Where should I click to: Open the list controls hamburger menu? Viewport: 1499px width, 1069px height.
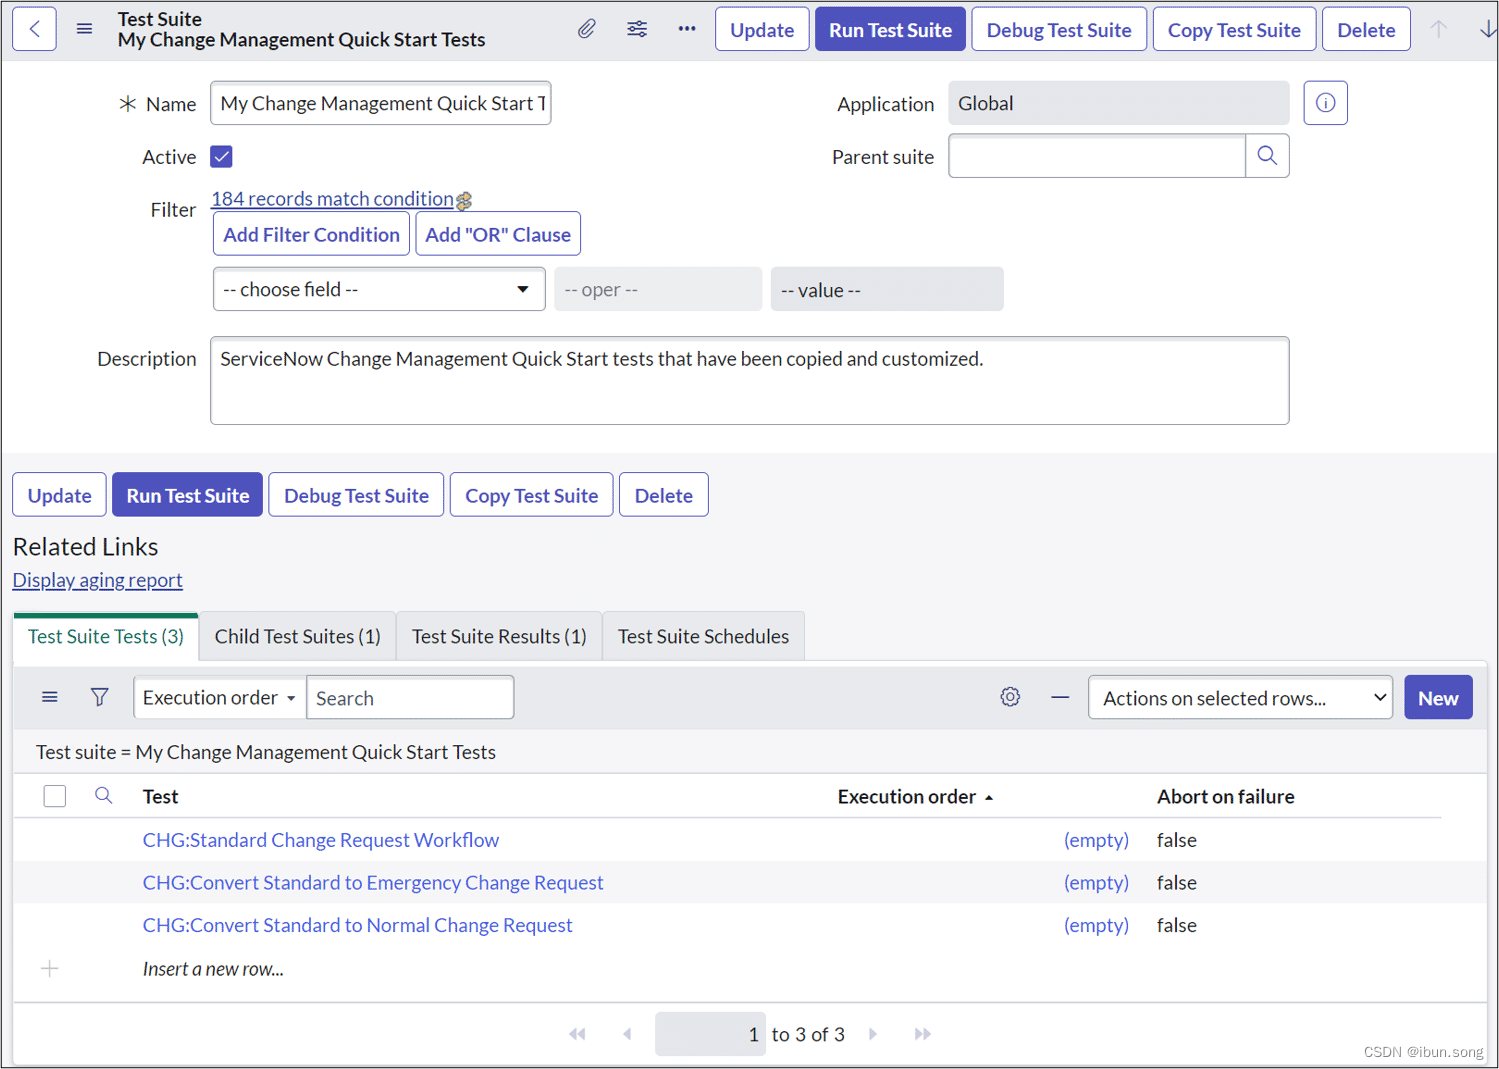50,697
